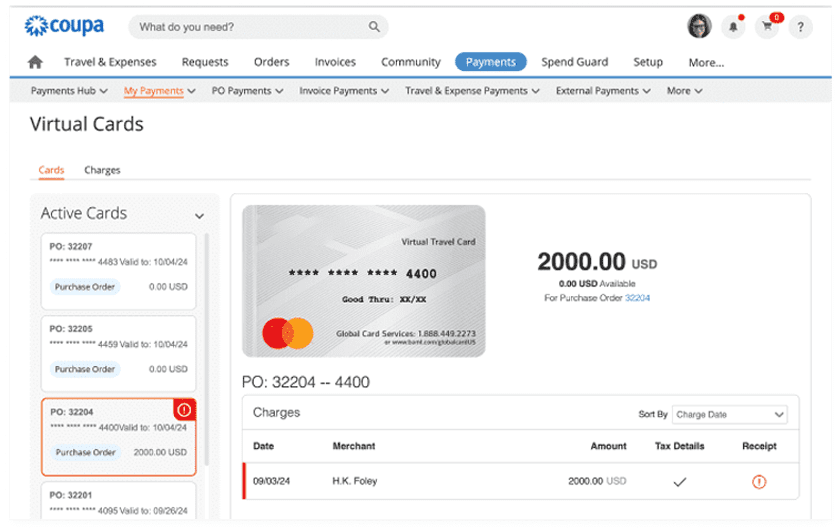This screenshot has height=531, width=838.
Task: Open Travel & Expenses menu
Action: (110, 62)
